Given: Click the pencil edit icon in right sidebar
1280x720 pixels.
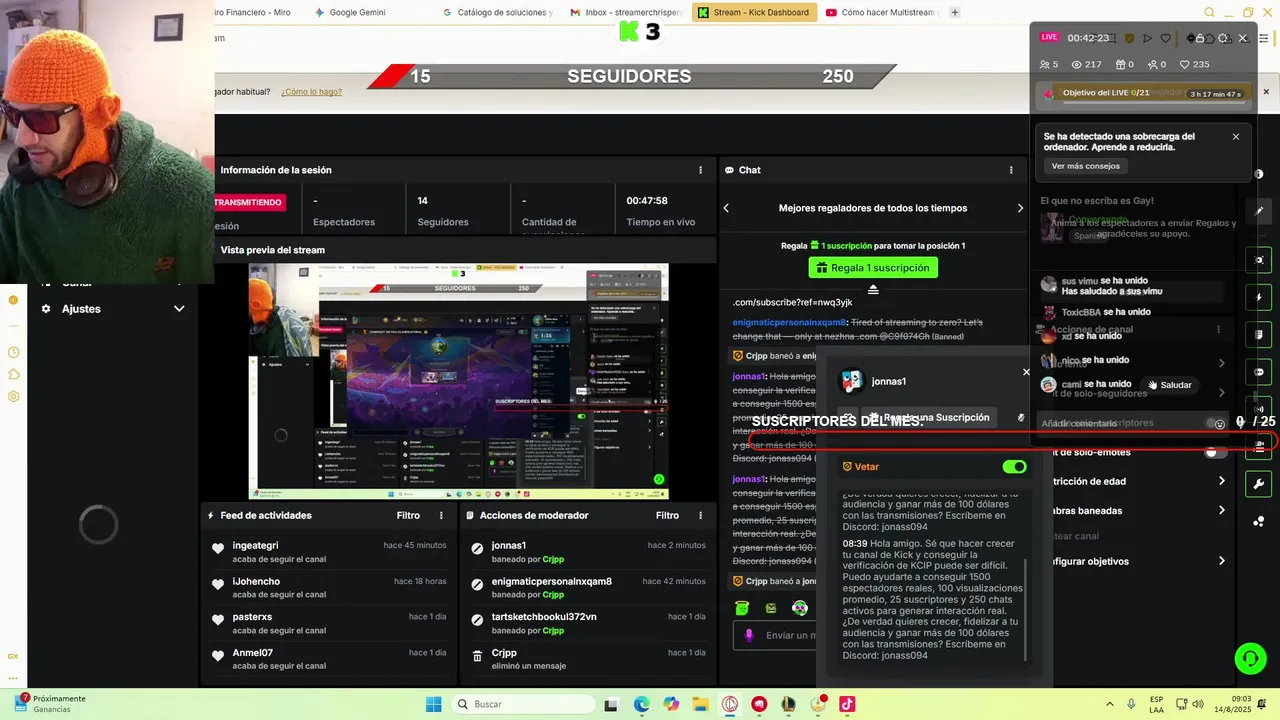Looking at the screenshot, I should (1259, 211).
